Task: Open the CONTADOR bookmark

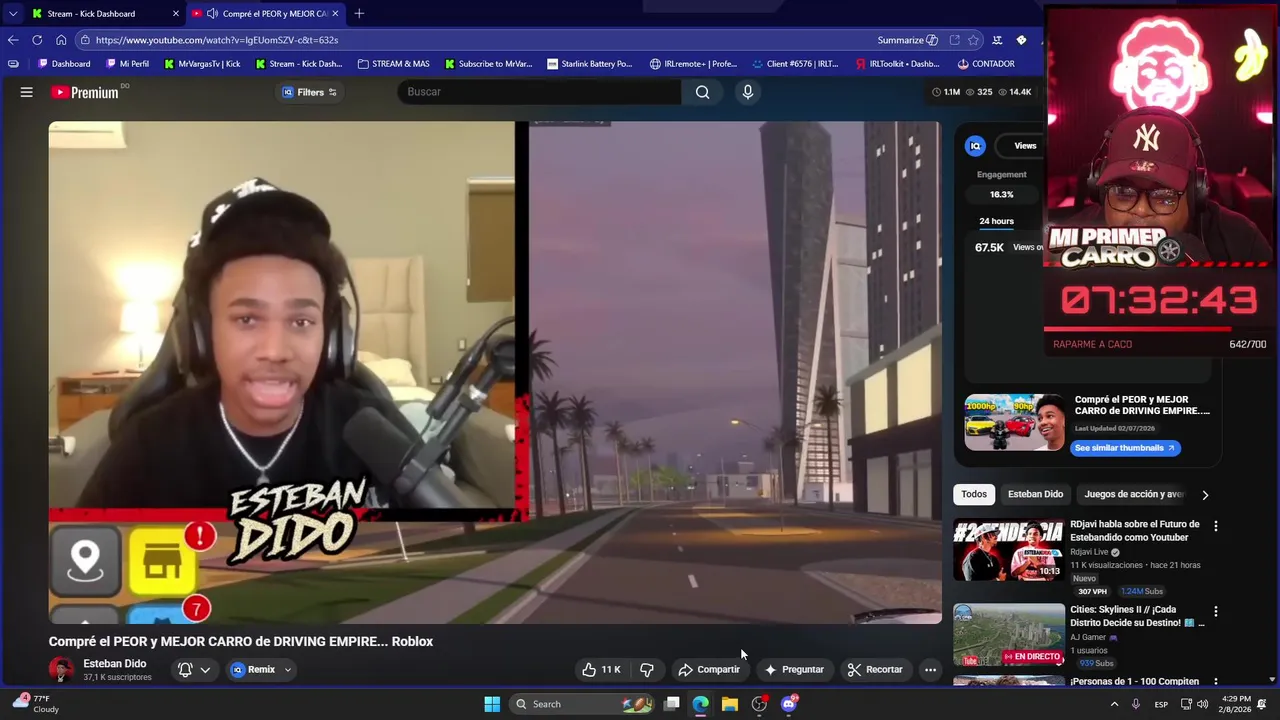Action: pos(985,64)
